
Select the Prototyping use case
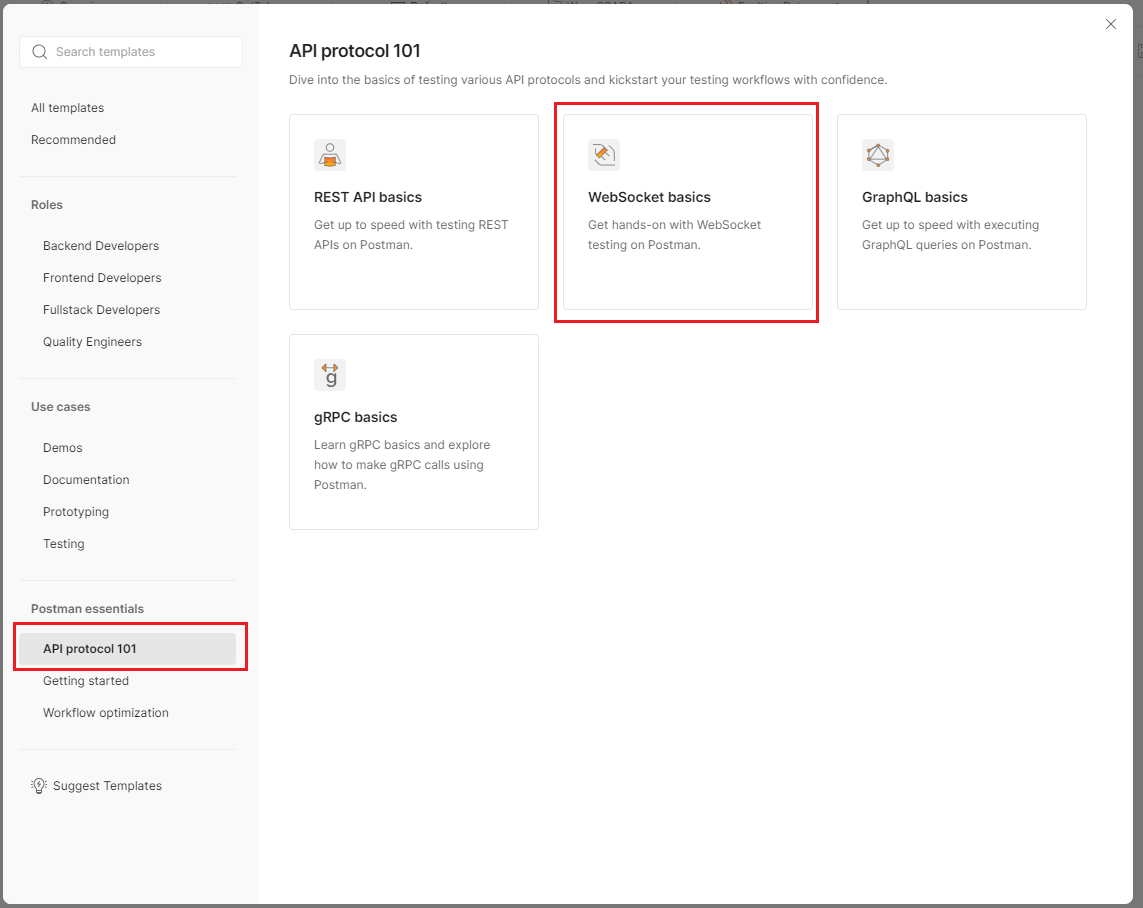point(76,512)
